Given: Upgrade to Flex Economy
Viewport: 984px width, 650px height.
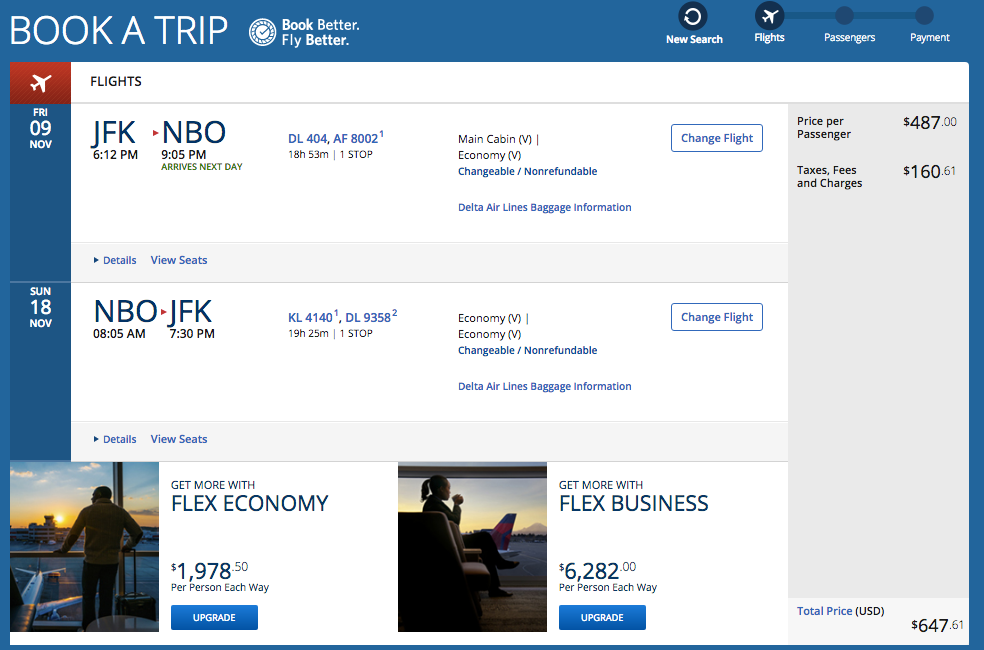Looking at the screenshot, I should coord(214,618).
